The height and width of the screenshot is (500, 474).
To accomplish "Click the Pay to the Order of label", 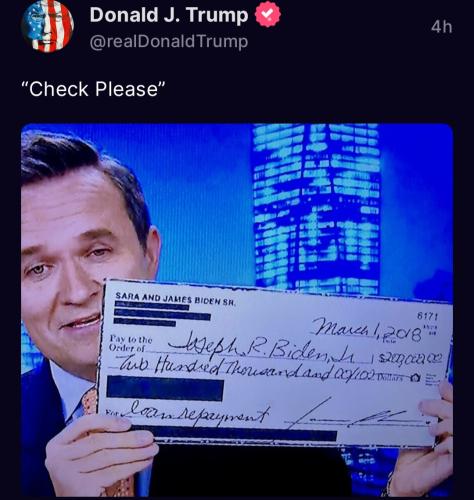I will (x=131, y=343).
